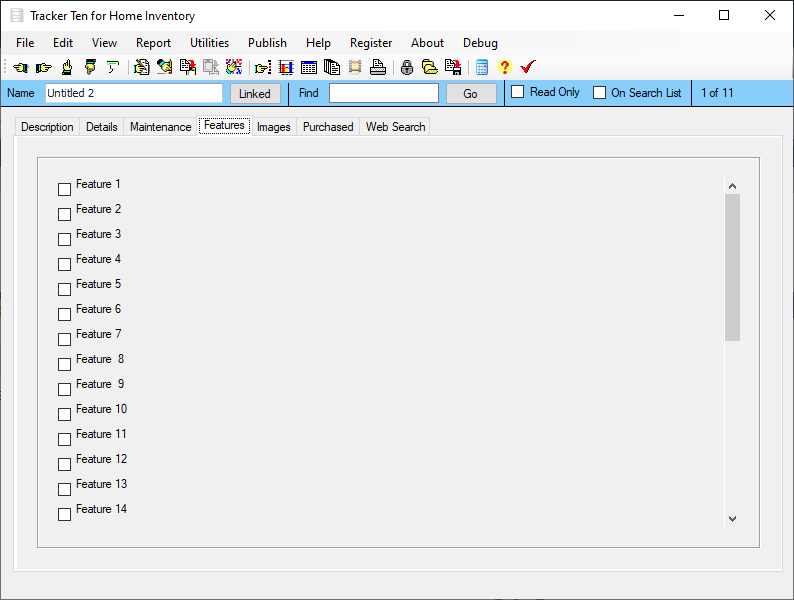Check the Feature 5 checkbox
Image resolution: width=794 pixels, height=600 pixels.
pyautogui.click(x=64, y=289)
